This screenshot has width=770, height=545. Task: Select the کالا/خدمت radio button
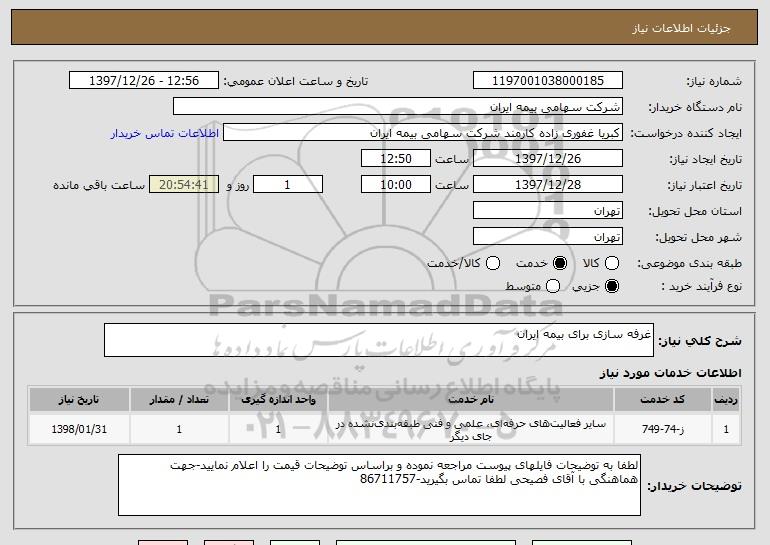coord(493,263)
